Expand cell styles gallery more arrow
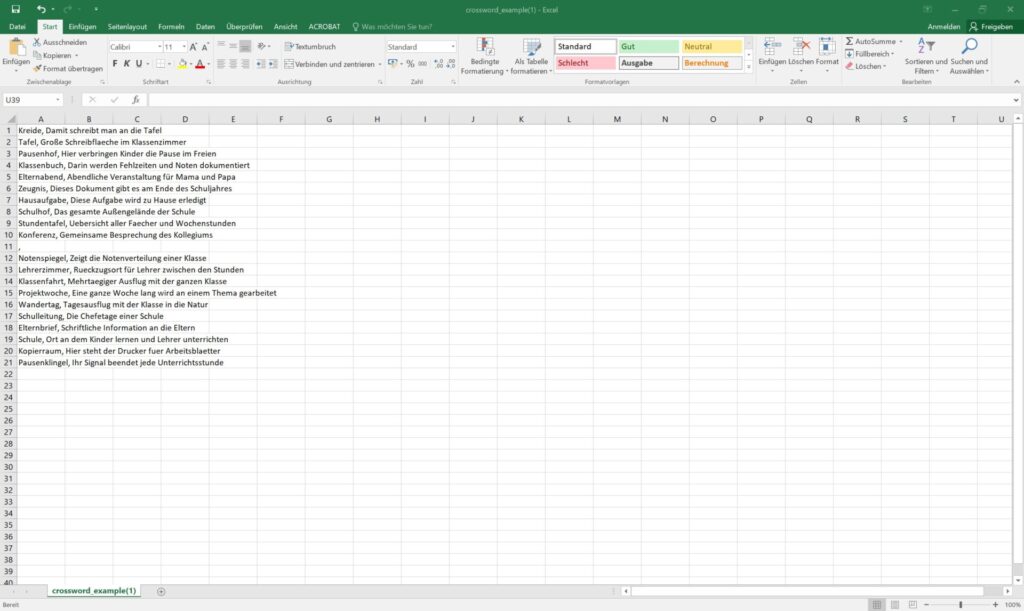 pyautogui.click(x=748, y=67)
